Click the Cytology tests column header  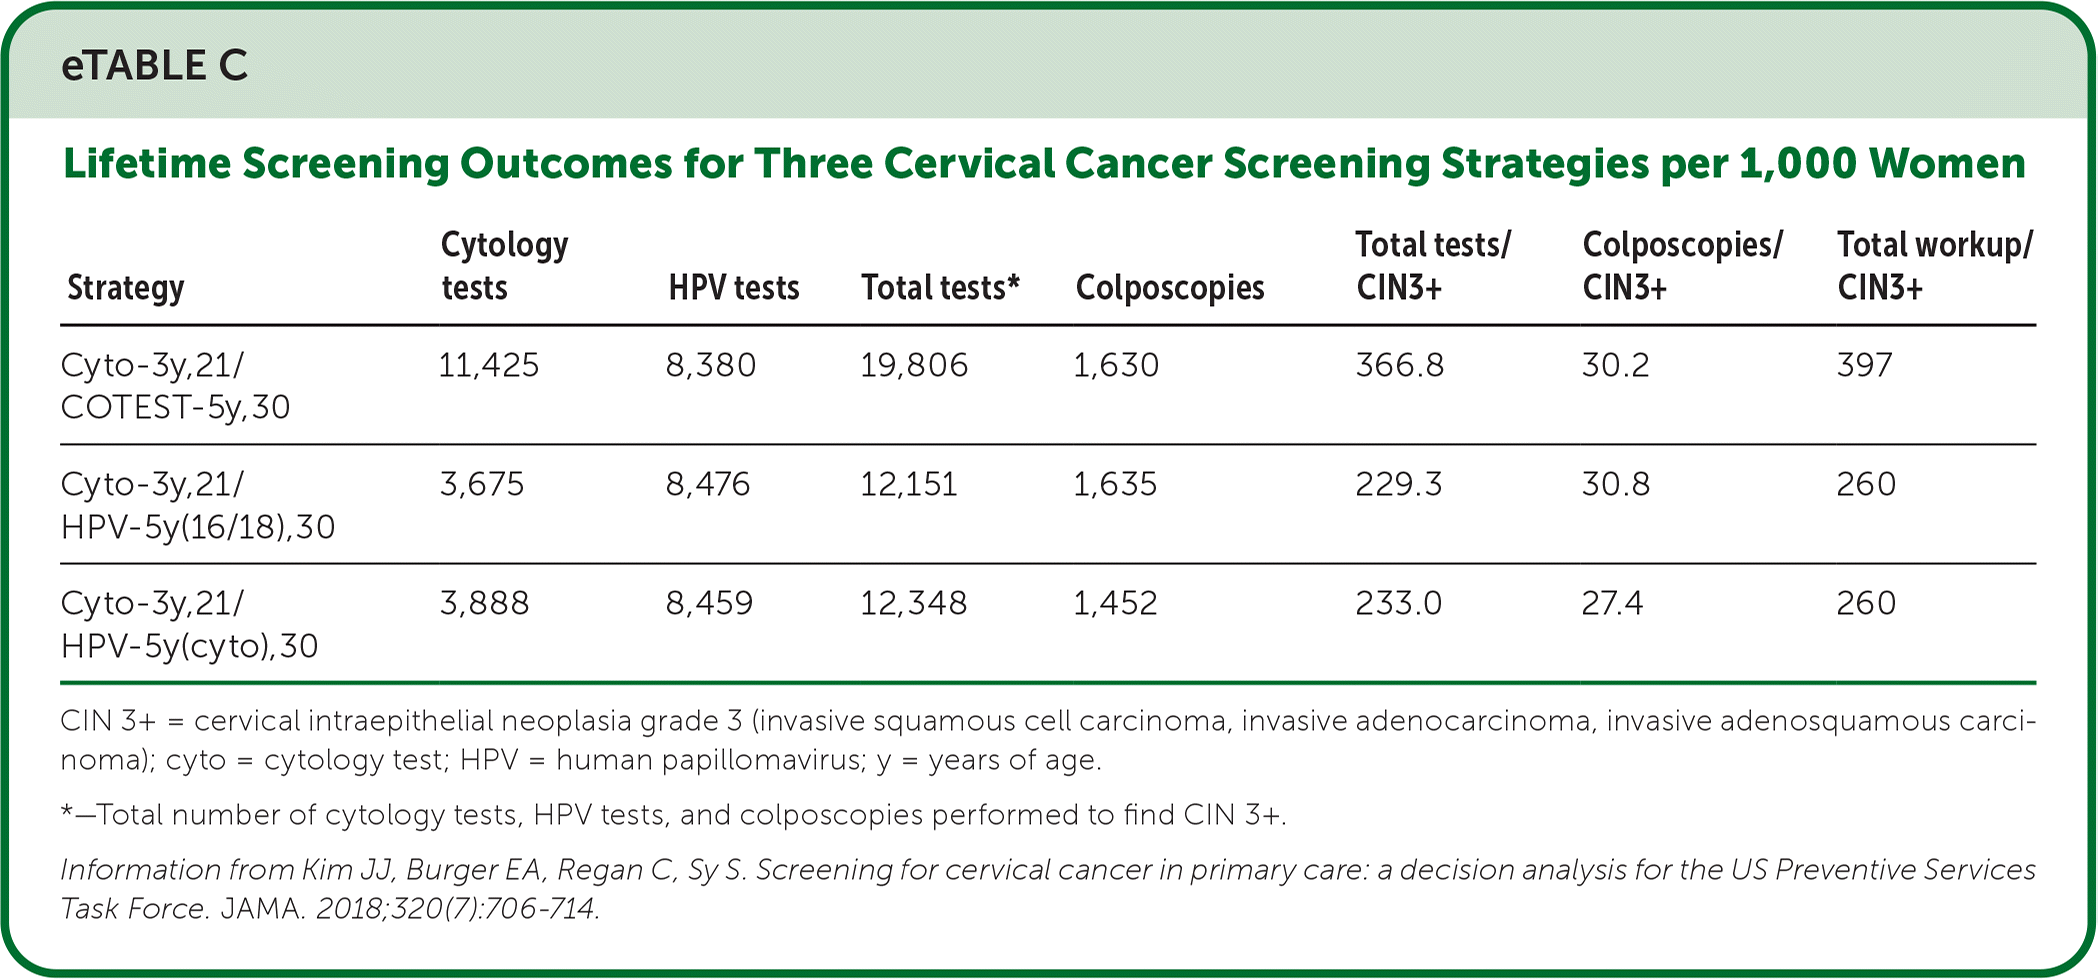coord(504,266)
